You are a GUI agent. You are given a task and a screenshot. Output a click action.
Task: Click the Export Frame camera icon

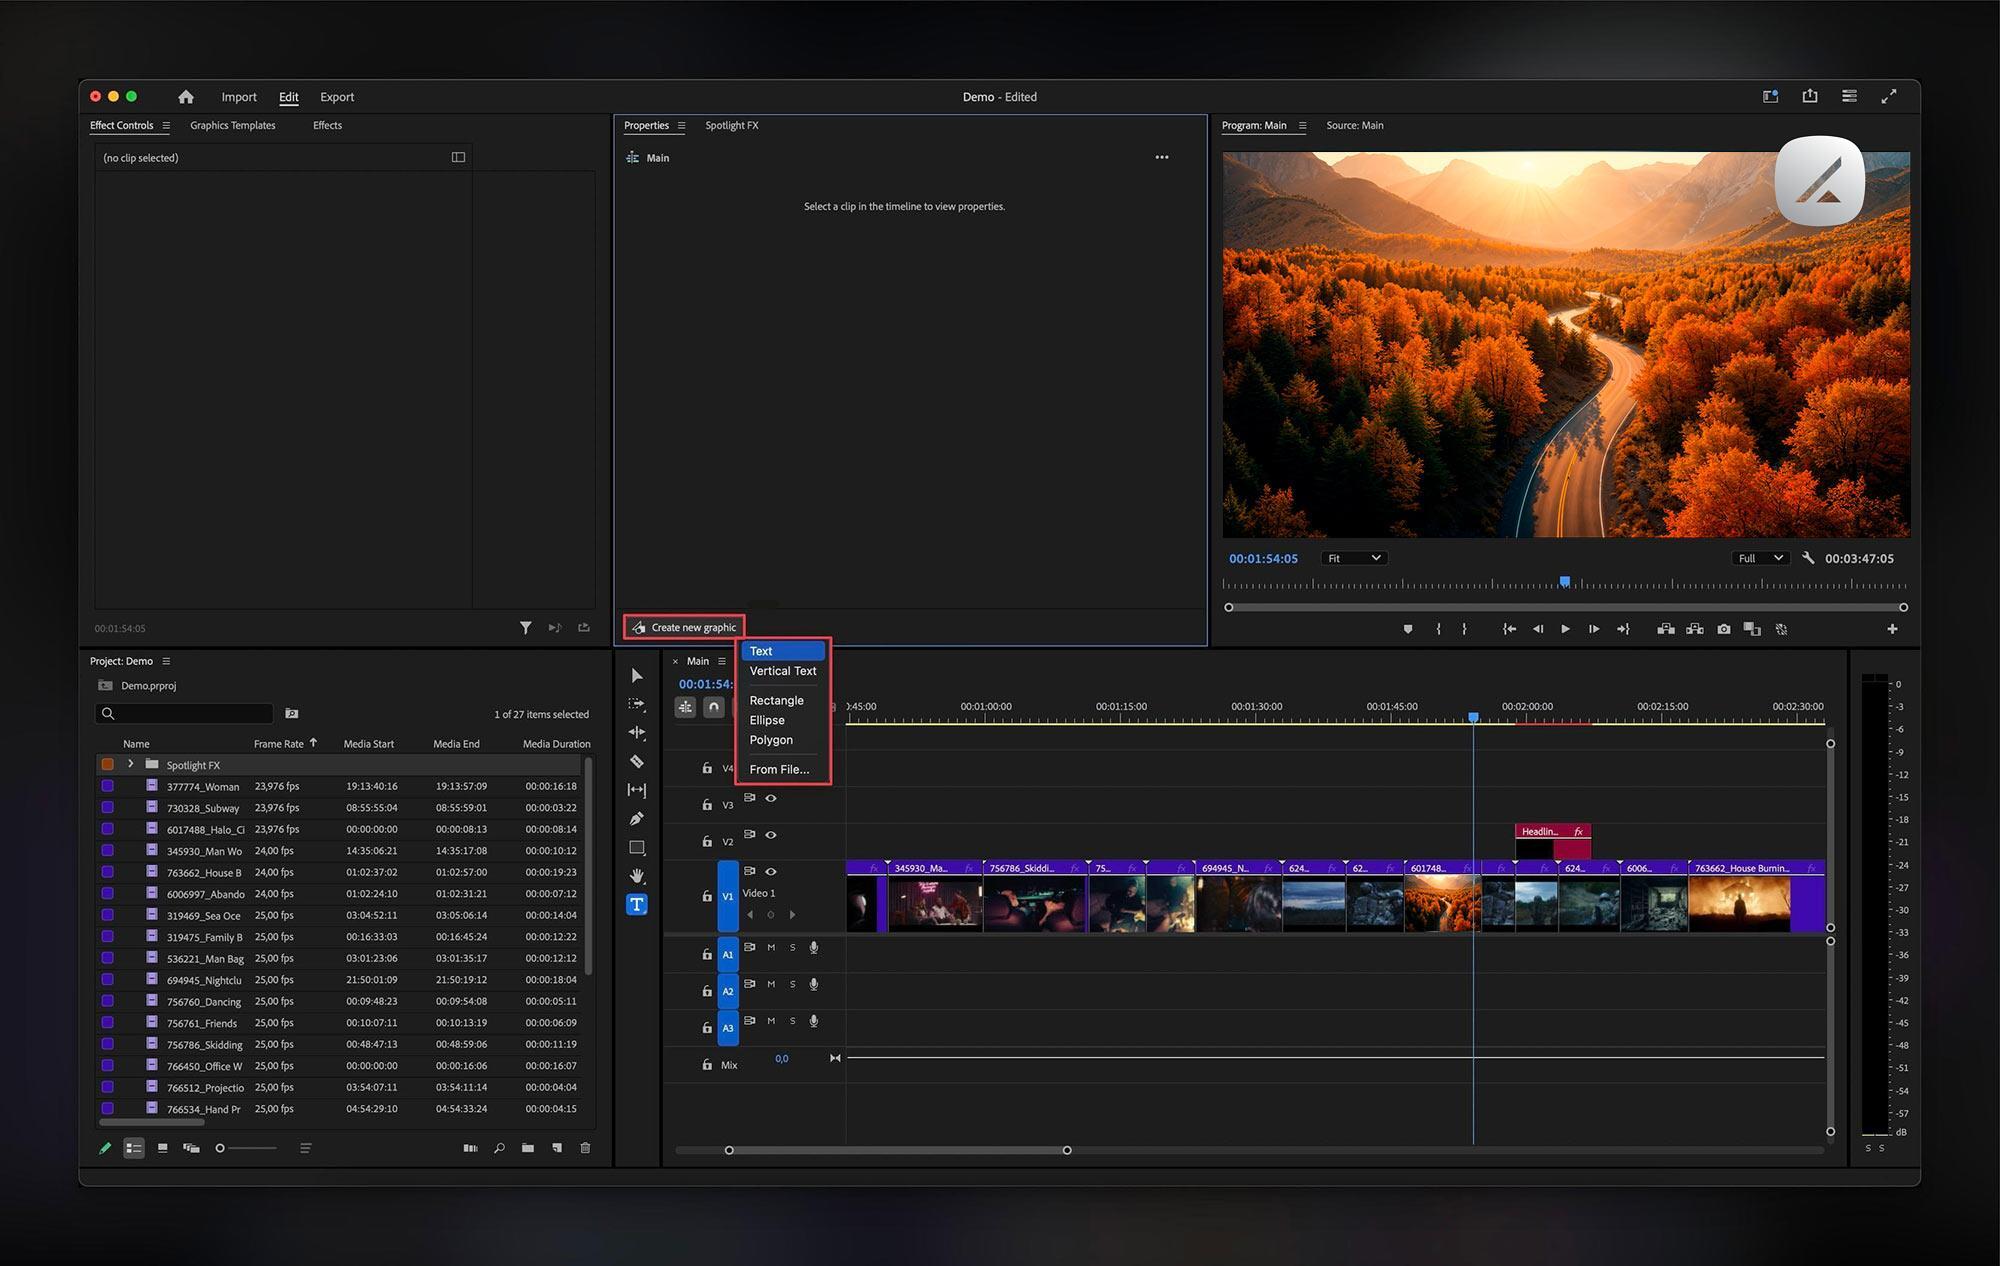tap(1723, 629)
